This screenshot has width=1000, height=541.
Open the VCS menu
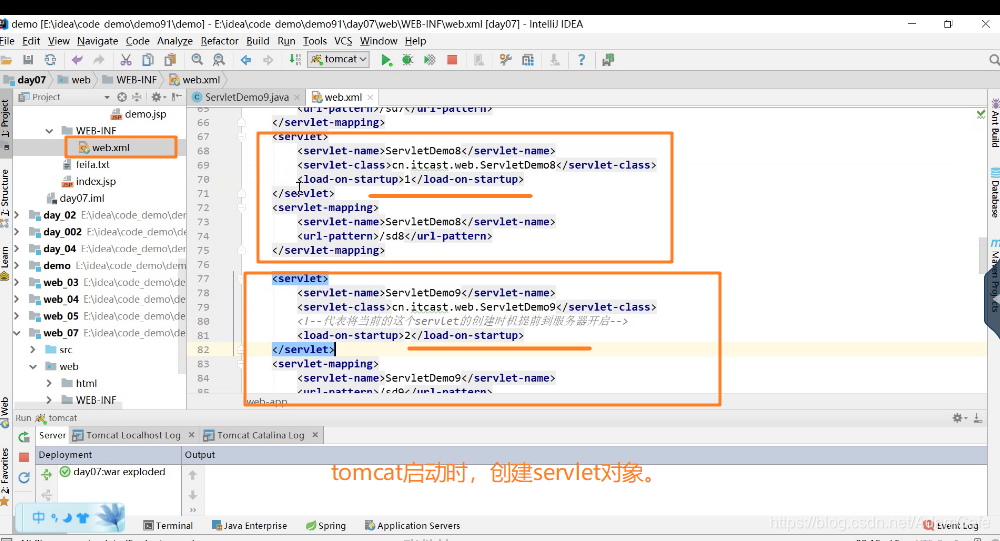pyautogui.click(x=343, y=41)
